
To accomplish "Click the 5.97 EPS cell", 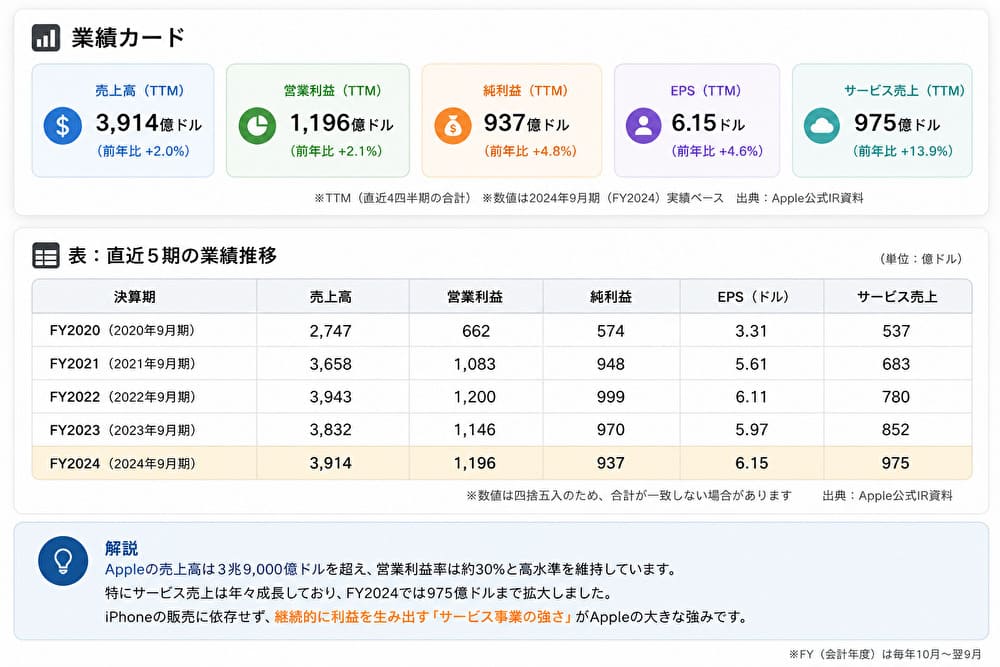I will point(751,430).
